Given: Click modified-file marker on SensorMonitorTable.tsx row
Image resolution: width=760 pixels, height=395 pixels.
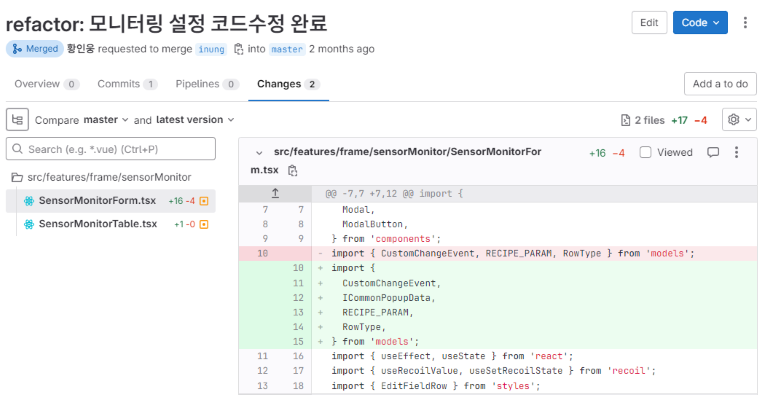Looking at the screenshot, I should [204, 224].
